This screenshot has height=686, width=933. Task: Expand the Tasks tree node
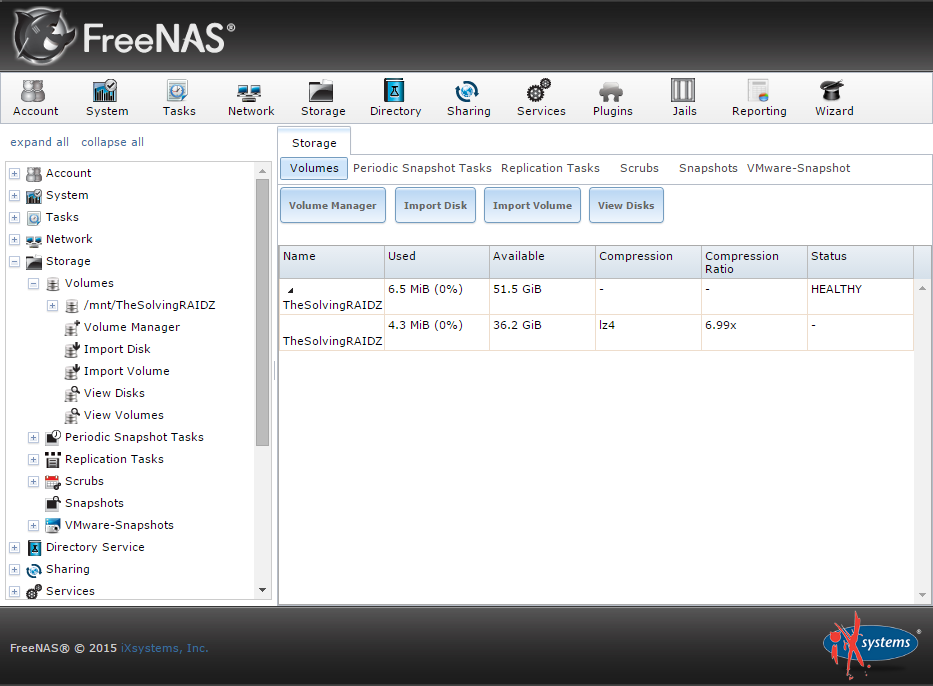click(14, 218)
